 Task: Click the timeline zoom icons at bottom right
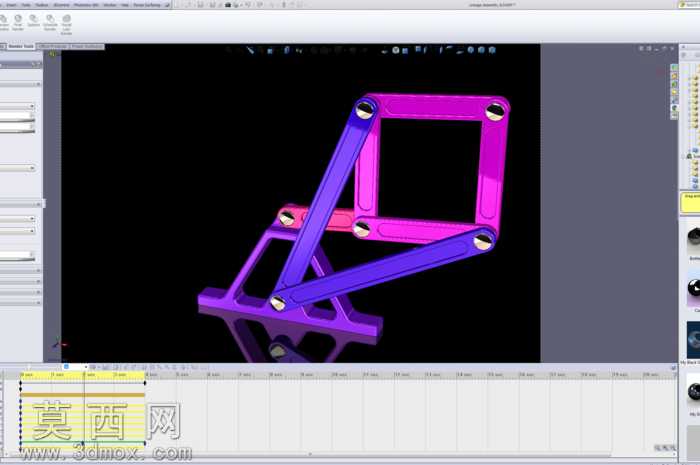(x=665, y=448)
